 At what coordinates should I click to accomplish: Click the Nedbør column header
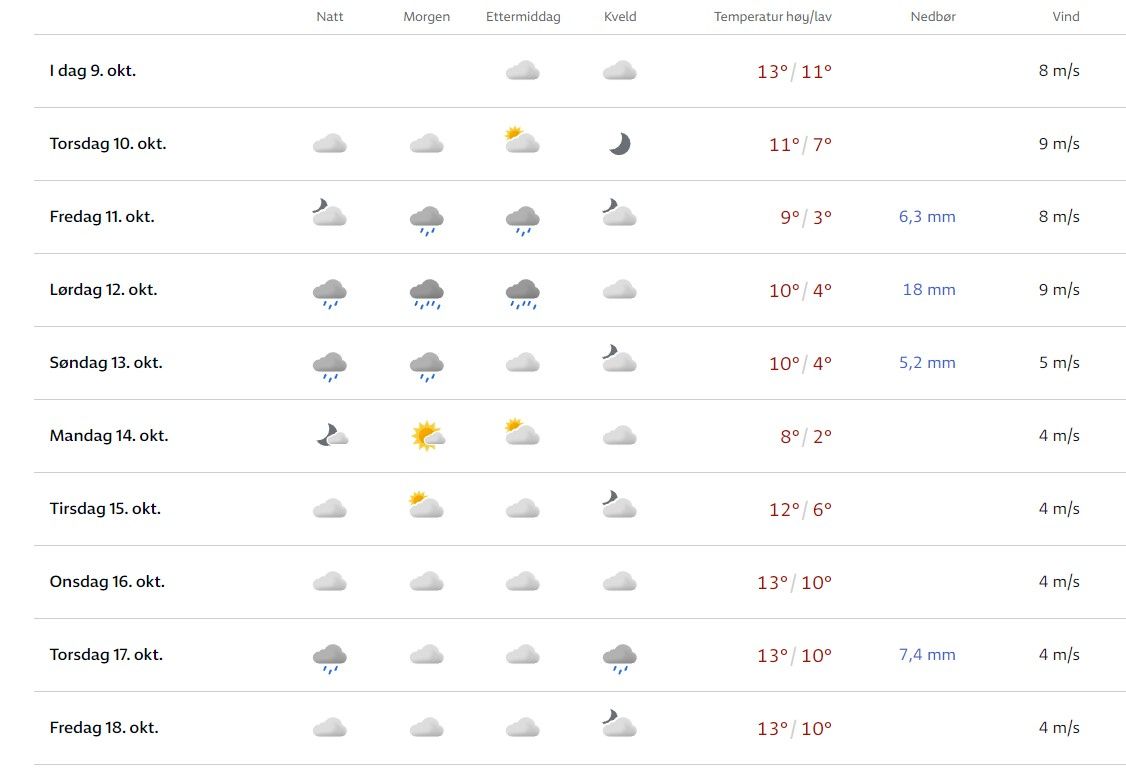[x=933, y=16]
